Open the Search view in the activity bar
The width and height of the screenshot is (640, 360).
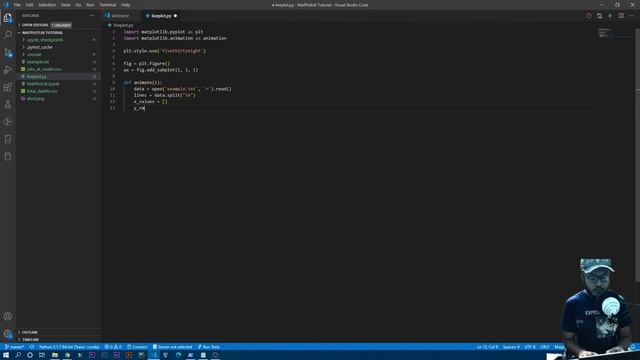pyautogui.click(x=8, y=35)
